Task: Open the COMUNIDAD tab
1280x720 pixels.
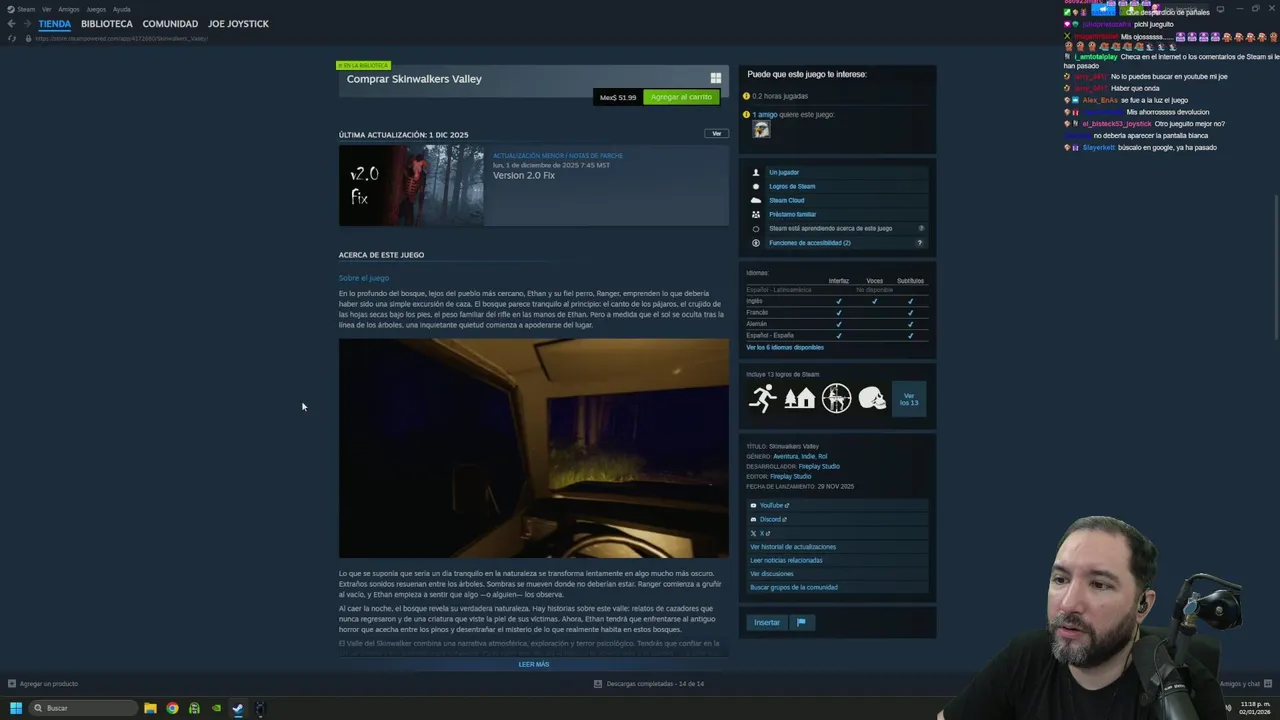Action: click(170, 24)
